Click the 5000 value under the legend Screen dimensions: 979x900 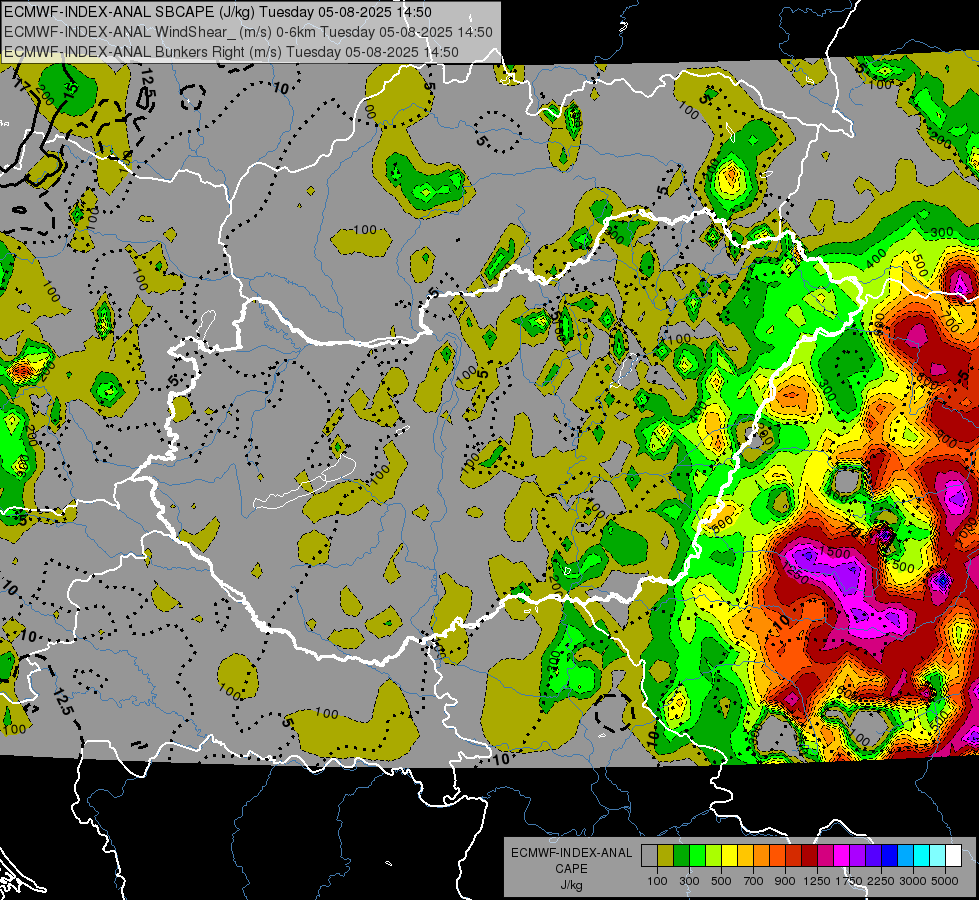945,881
